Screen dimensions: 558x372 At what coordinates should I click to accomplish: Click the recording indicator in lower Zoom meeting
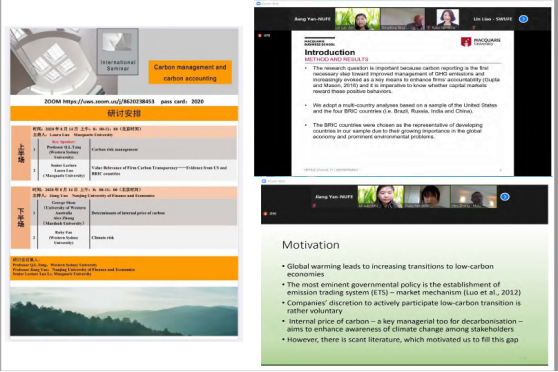click(271, 214)
